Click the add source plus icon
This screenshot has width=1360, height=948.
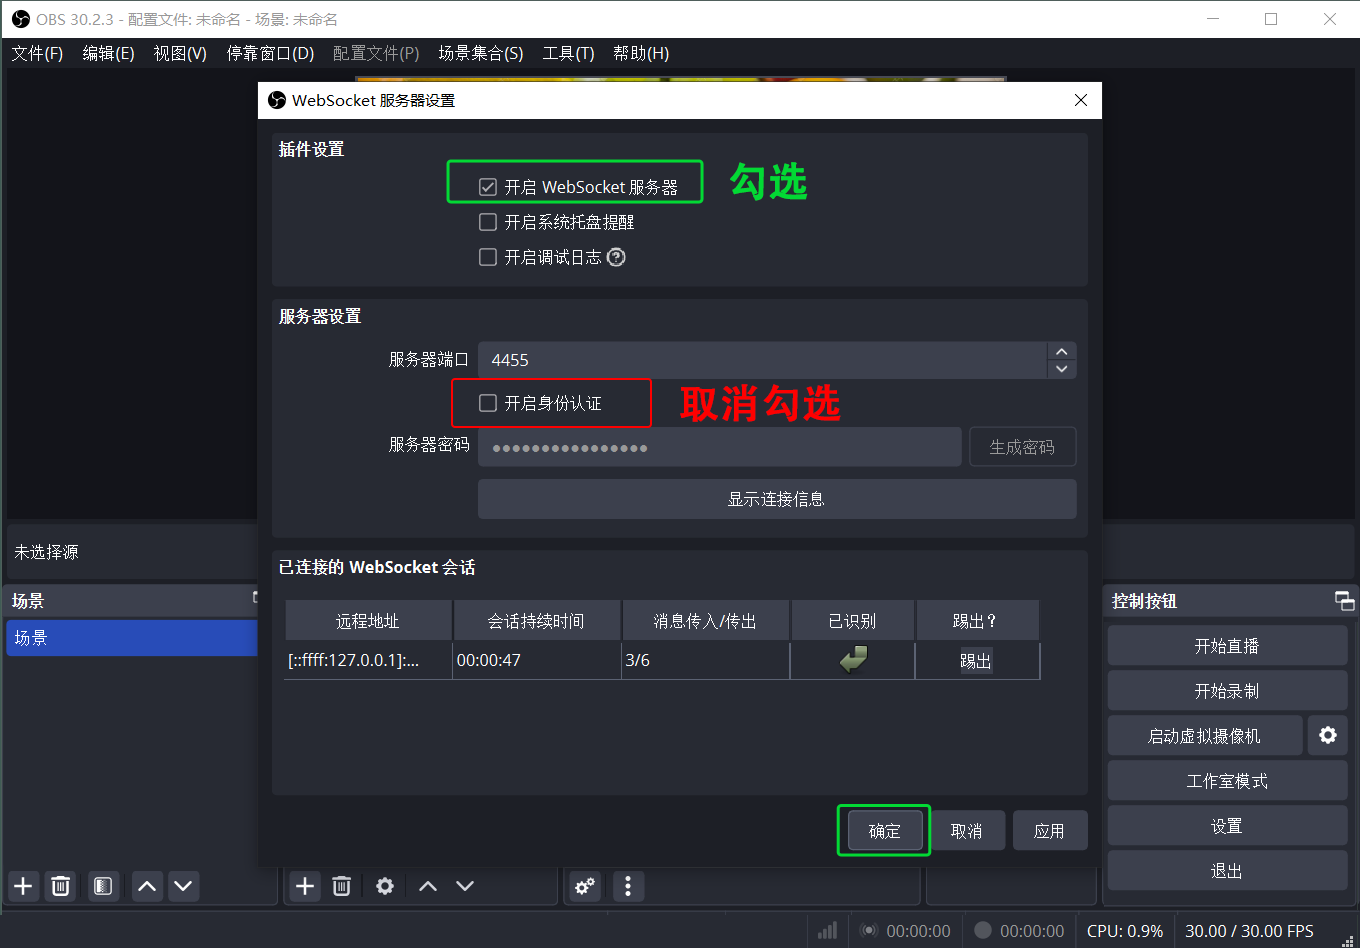[305, 886]
